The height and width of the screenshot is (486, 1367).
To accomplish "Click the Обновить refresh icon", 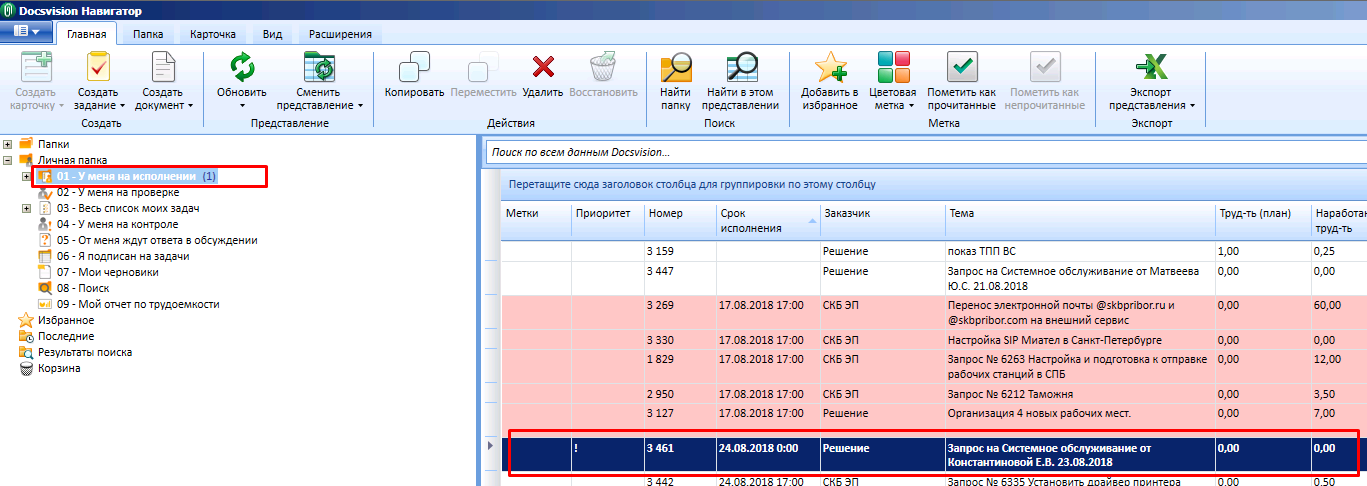I will tap(242, 68).
